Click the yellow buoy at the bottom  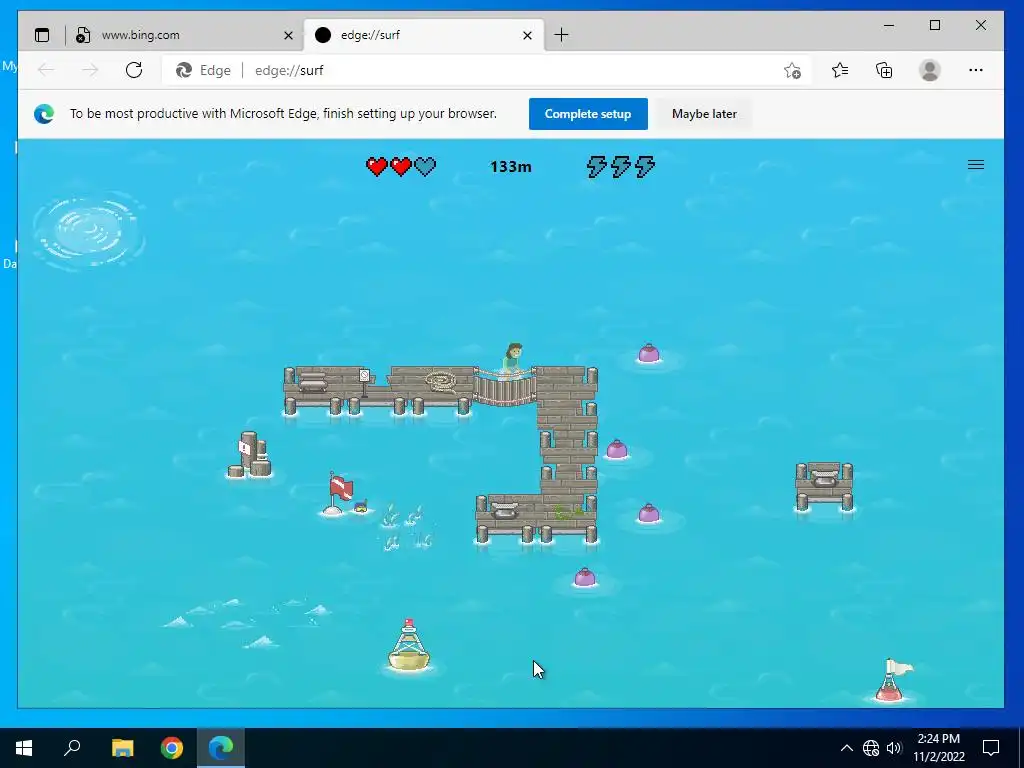point(409,645)
